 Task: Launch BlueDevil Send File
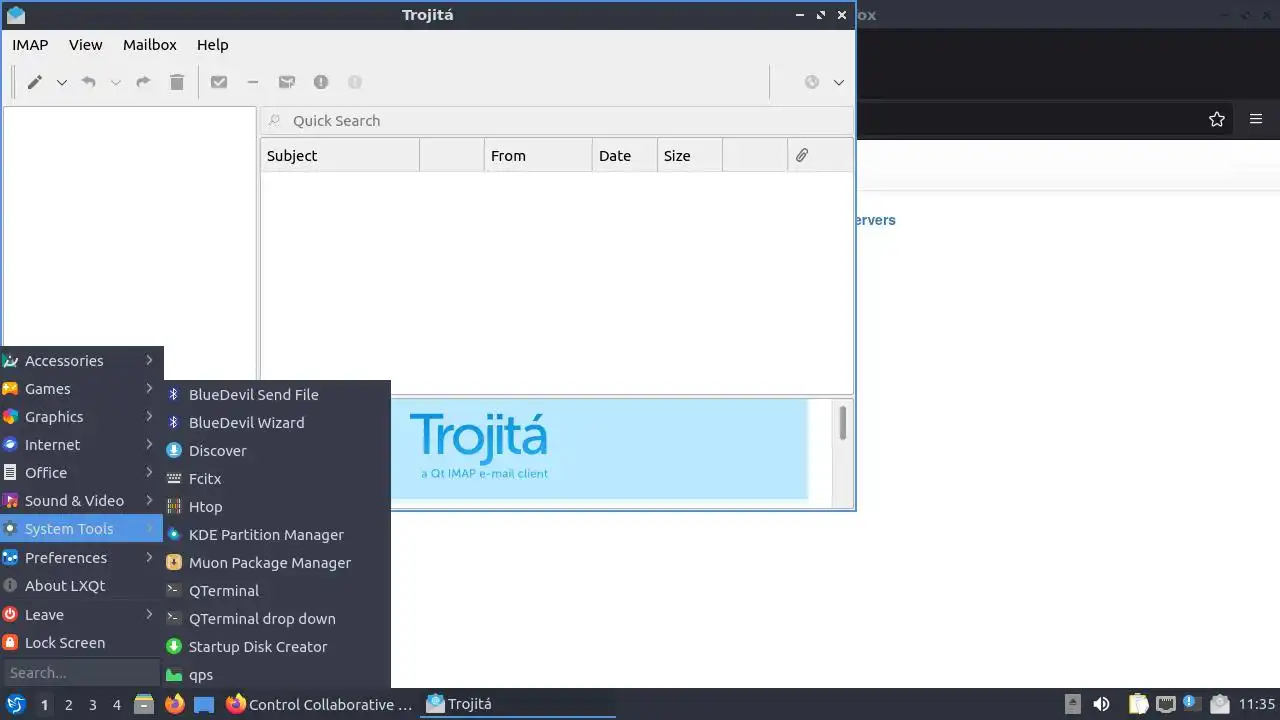click(277, 394)
